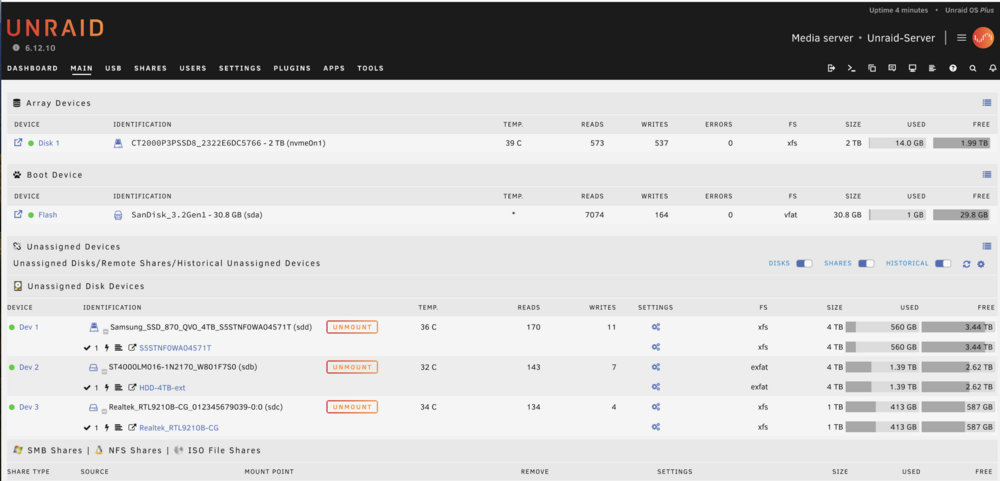1000x481 pixels.
Task: Open the notifications bell icon
Action: (992, 68)
